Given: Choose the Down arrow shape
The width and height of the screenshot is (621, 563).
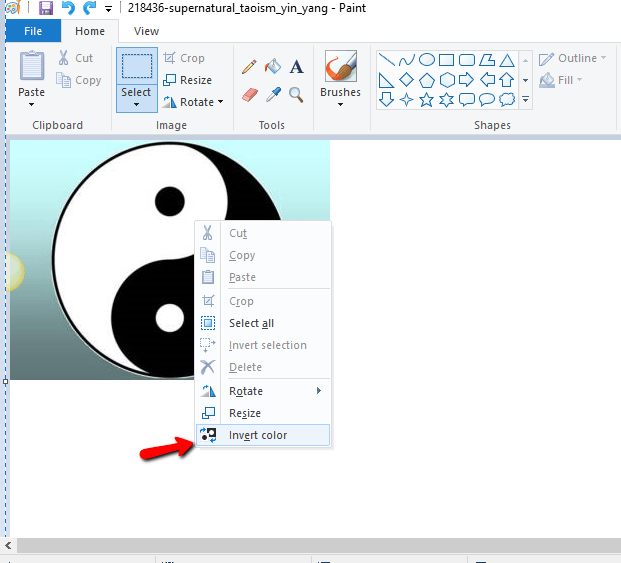Looking at the screenshot, I should (386, 99).
